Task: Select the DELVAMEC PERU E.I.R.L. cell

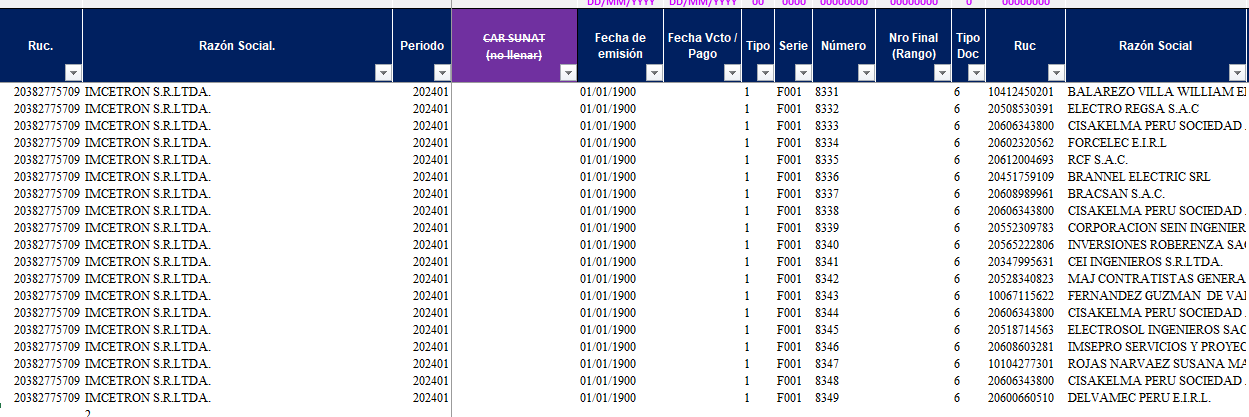Action: (1157, 398)
